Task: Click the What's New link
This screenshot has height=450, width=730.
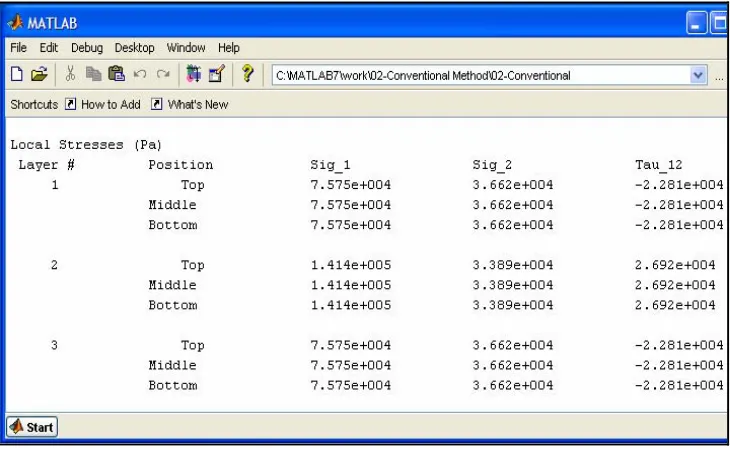Action: coord(198,104)
